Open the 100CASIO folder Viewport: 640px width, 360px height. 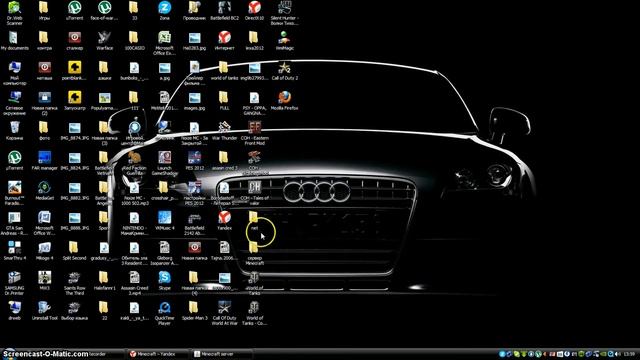[x=134, y=41]
